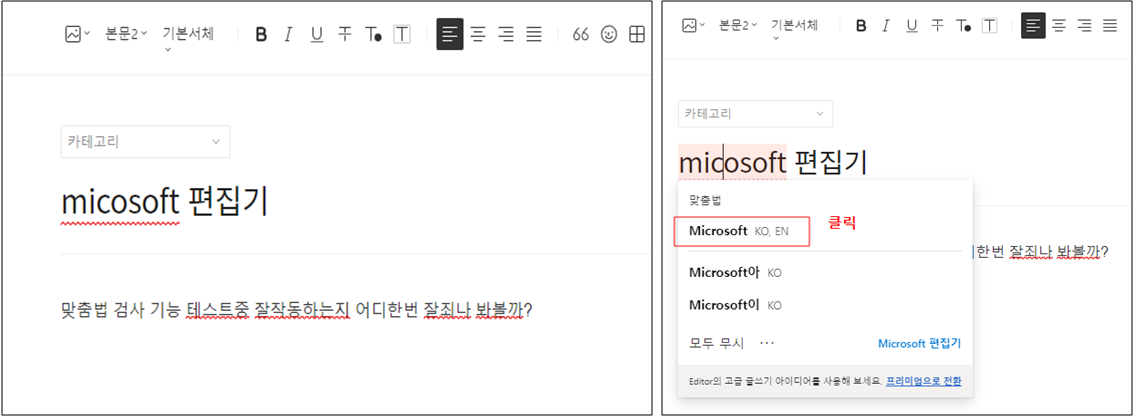1134x416 pixels.
Task: Open the 기본서체 font dropdown in left editor
Action: coord(188,38)
